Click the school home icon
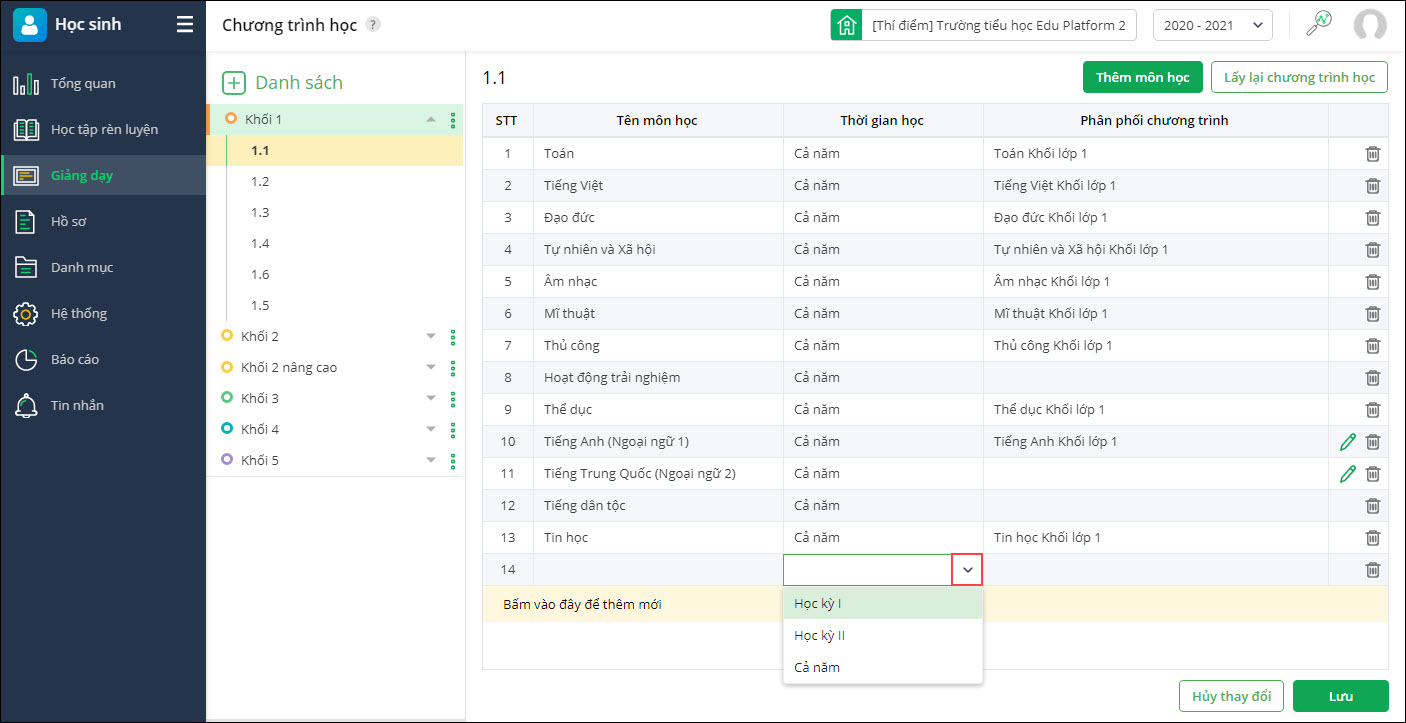Image resolution: width=1406 pixels, height=723 pixels. 846,25
